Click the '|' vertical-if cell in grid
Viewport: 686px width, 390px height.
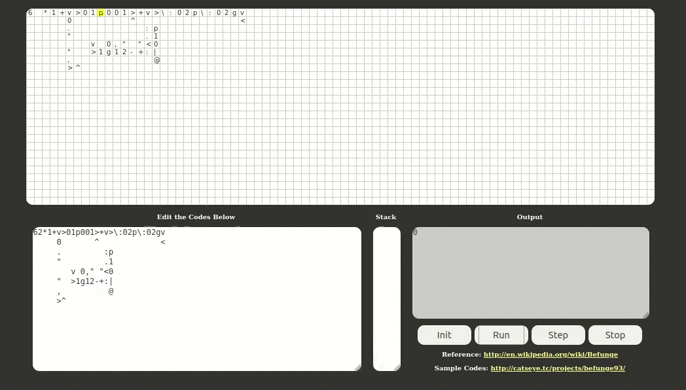click(x=155, y=52)
